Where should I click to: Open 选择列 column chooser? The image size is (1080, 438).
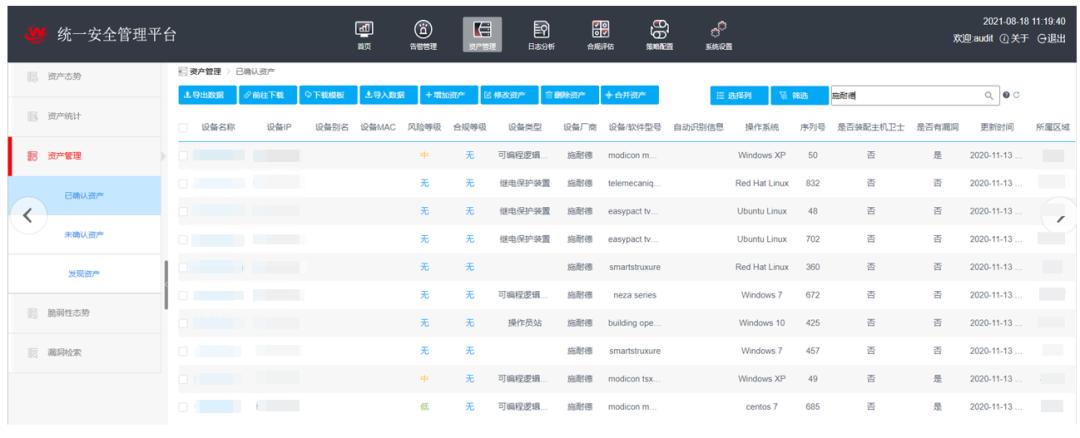[x=739, y=96]
